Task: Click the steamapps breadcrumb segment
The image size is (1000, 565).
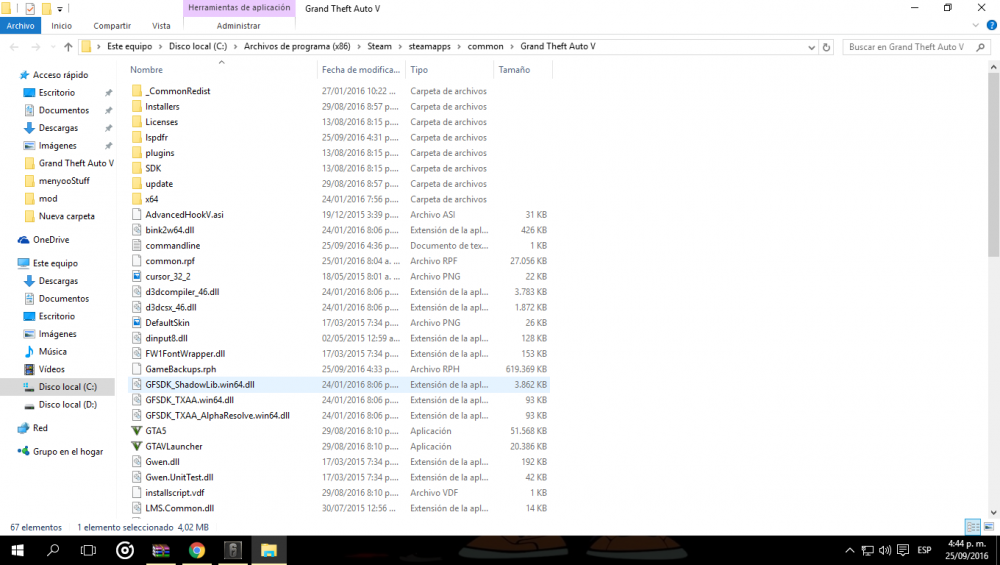Action: click(429, 47)
